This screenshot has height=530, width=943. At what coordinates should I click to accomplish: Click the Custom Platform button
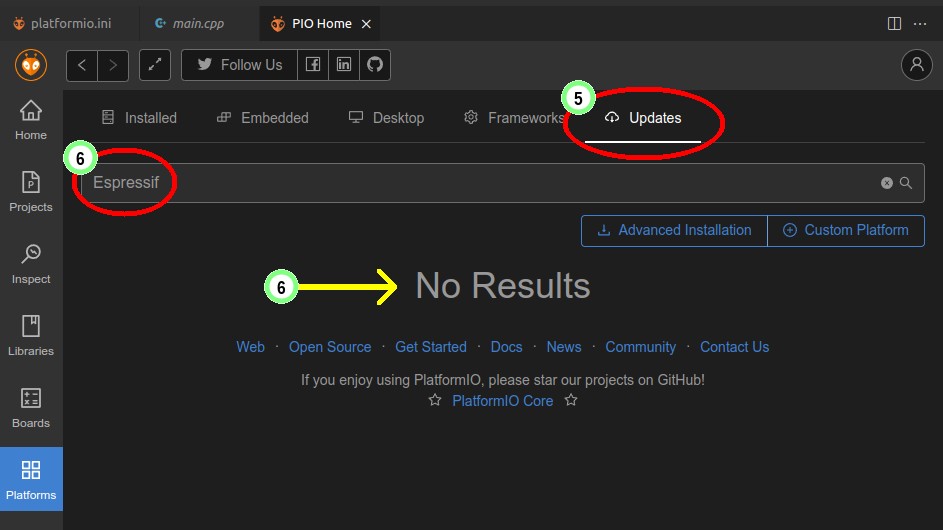845,230
